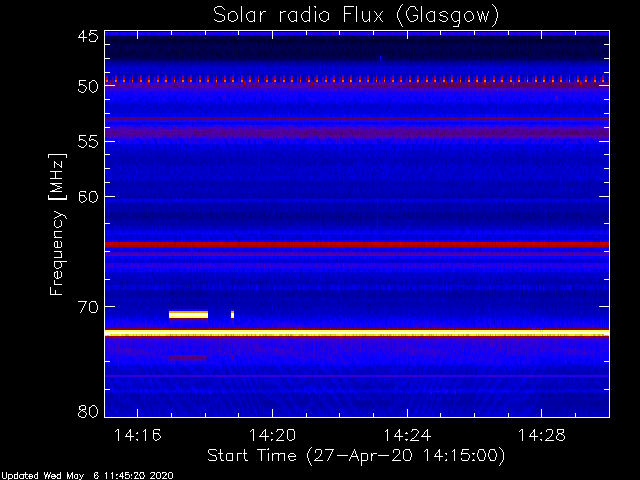This screenshot has width=640, height=480.
Task: Click the bright yellow interference line below 70 MHz
Action: click(357, 333)
